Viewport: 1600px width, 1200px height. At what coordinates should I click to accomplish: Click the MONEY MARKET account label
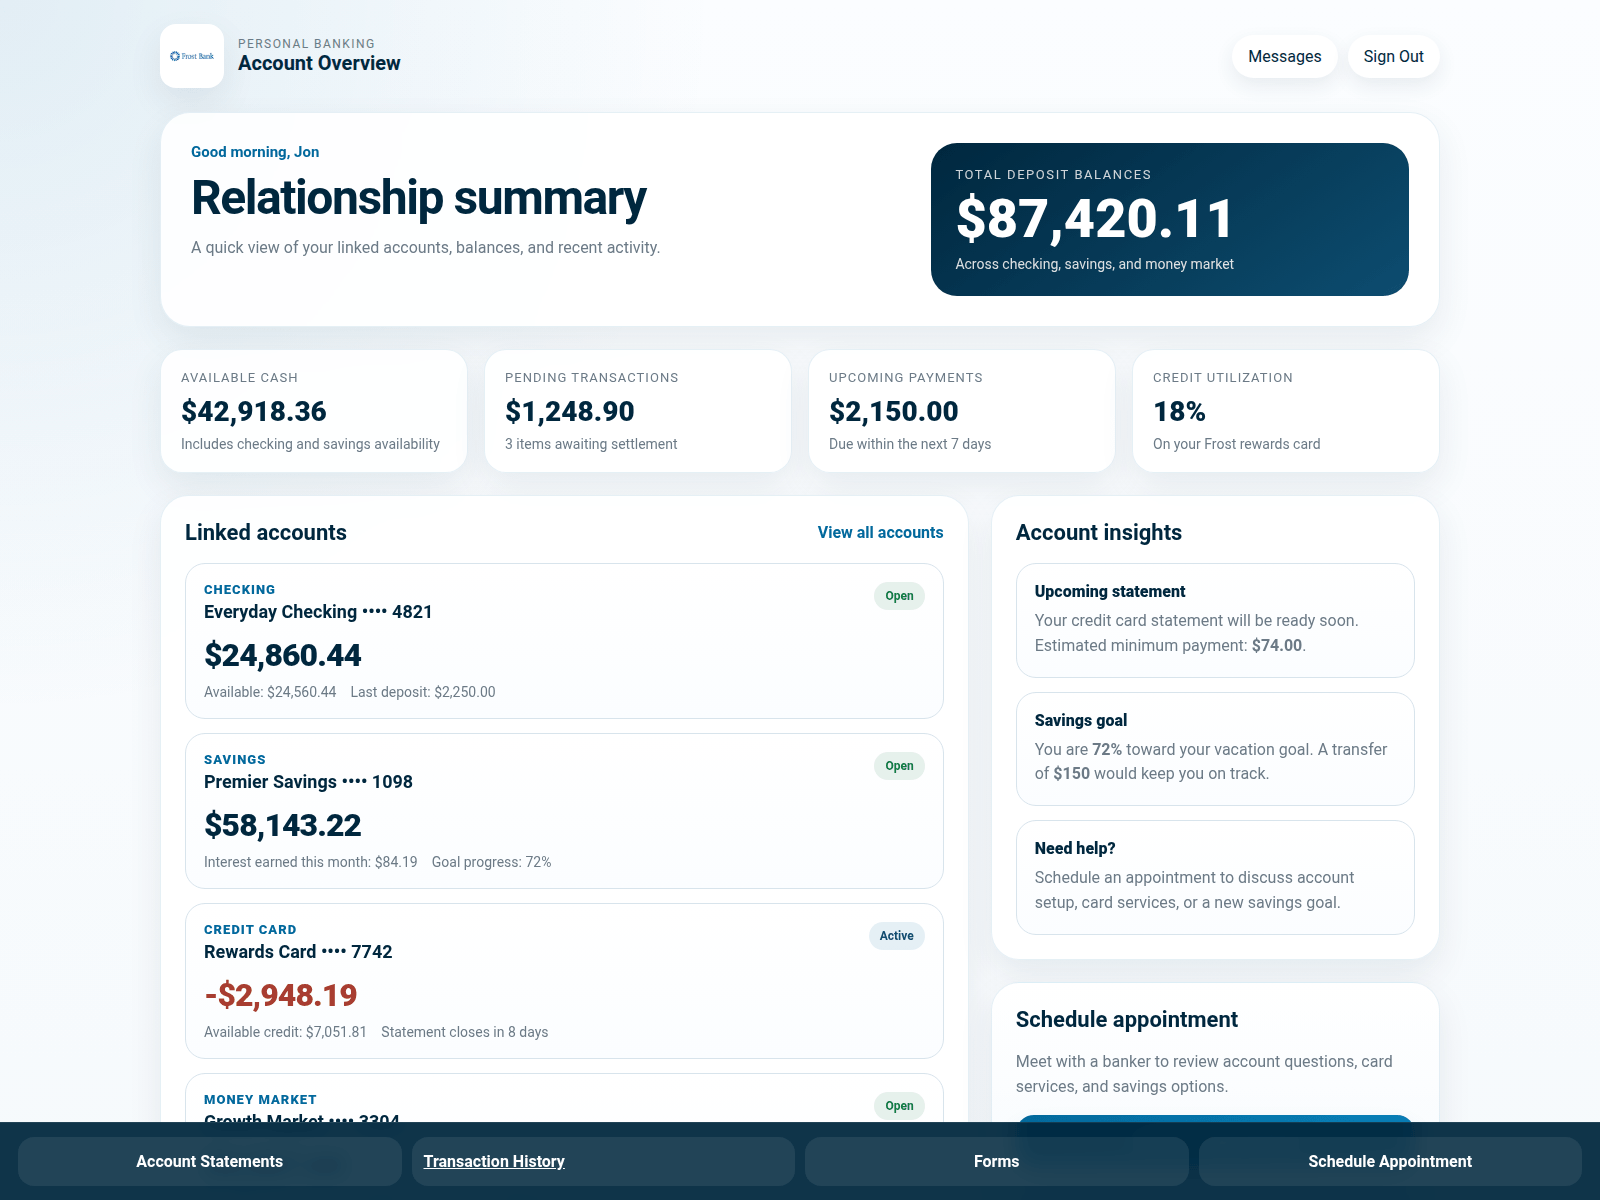pyautogui.click(x=260, y=1099)
